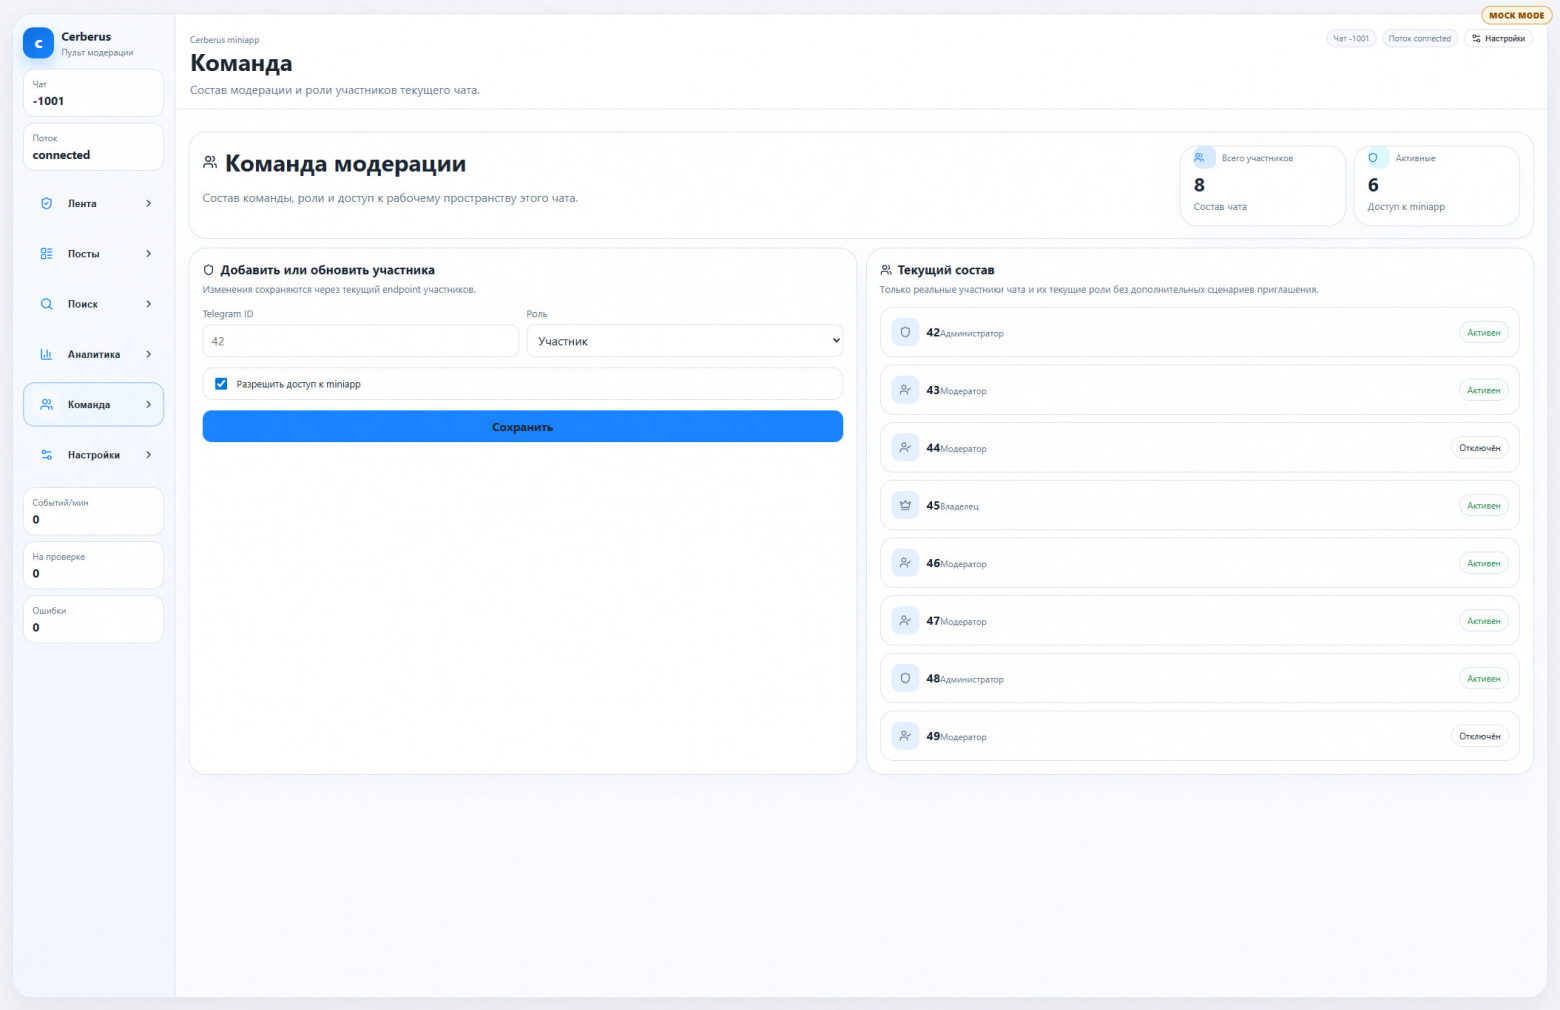The height and width of the screenshot is (1010, 1560).
Task: Expand the Команда chevron in sidebar
Action: 149,405
